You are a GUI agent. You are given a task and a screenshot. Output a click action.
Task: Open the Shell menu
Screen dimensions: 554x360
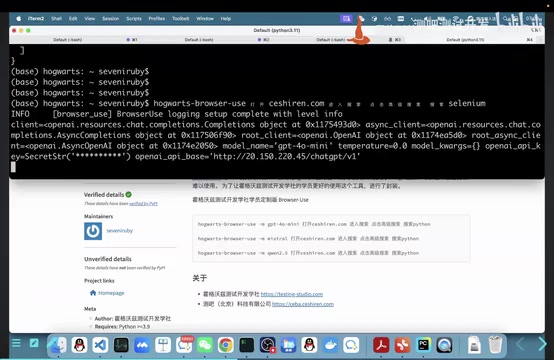click(56, 18)
